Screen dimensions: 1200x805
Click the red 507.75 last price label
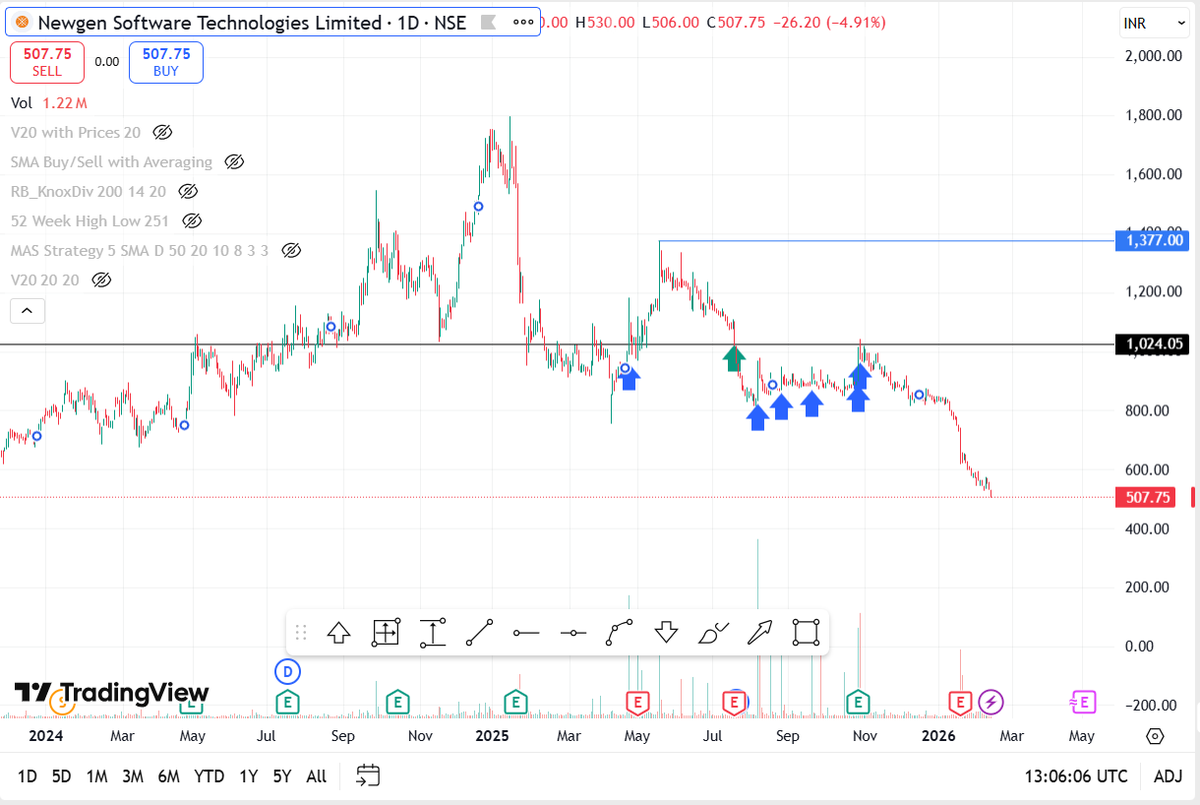coord(1145,497)
